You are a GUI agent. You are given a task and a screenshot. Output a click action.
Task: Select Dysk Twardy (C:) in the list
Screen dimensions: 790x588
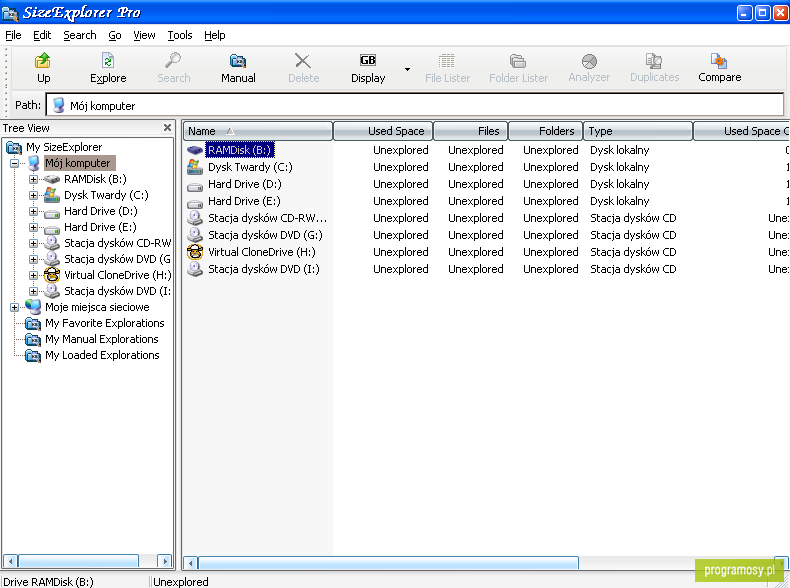250,167
